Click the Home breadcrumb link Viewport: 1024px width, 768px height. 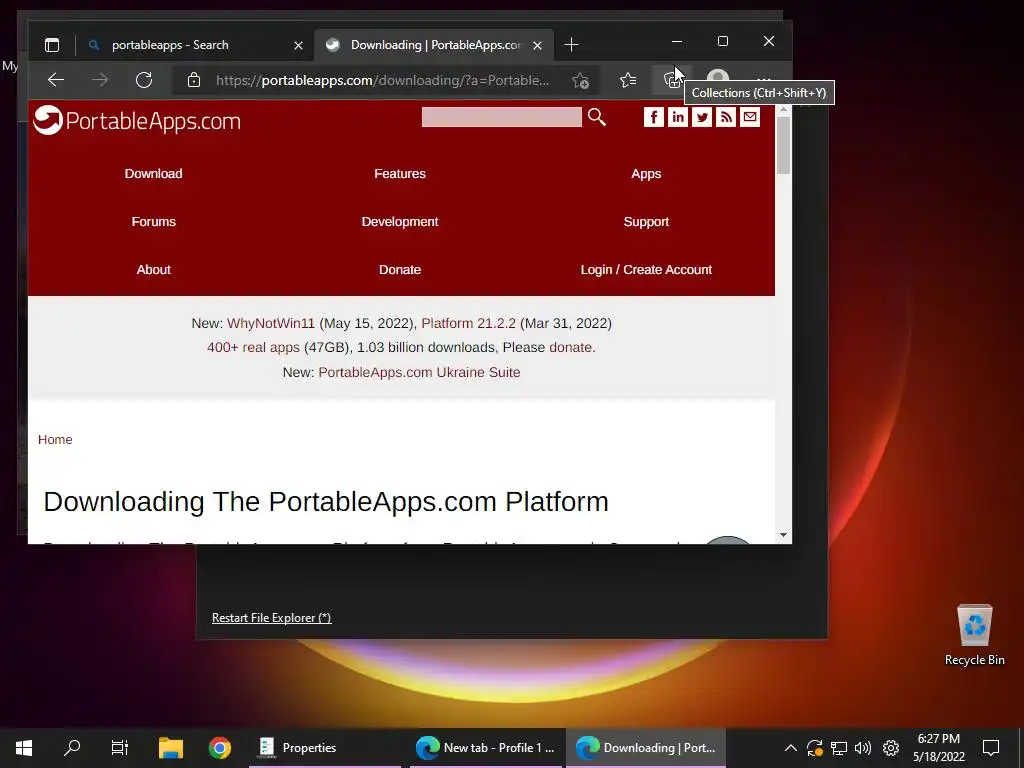pyautogui.click(x=55, y=440)
